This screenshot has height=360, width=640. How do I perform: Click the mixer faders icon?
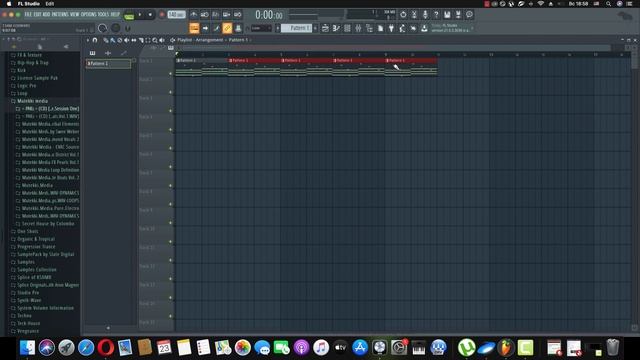pos(358,28)
